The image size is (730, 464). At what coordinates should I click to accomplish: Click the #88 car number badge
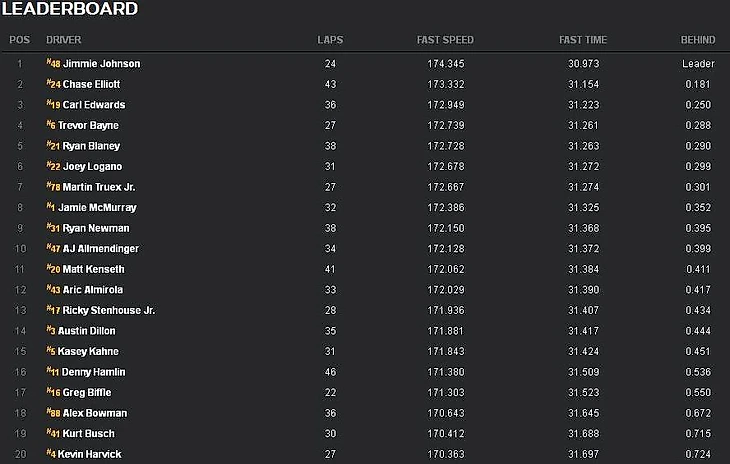coord(53,413)
